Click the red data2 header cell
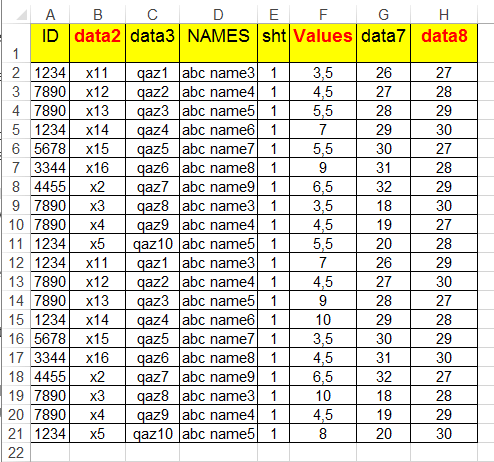Image resolution: width=494 pixels, height=462 pixels. coord(97,43)
